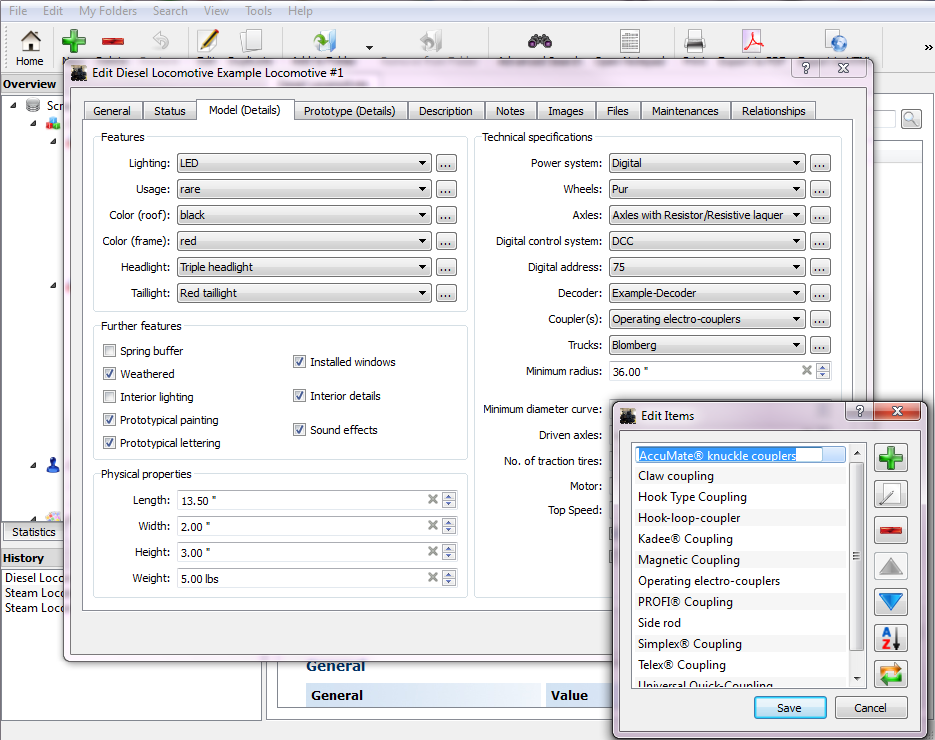Open the help question mark in Edit Items dialog
Screen dimensions: 935x740
click(859, 410)
